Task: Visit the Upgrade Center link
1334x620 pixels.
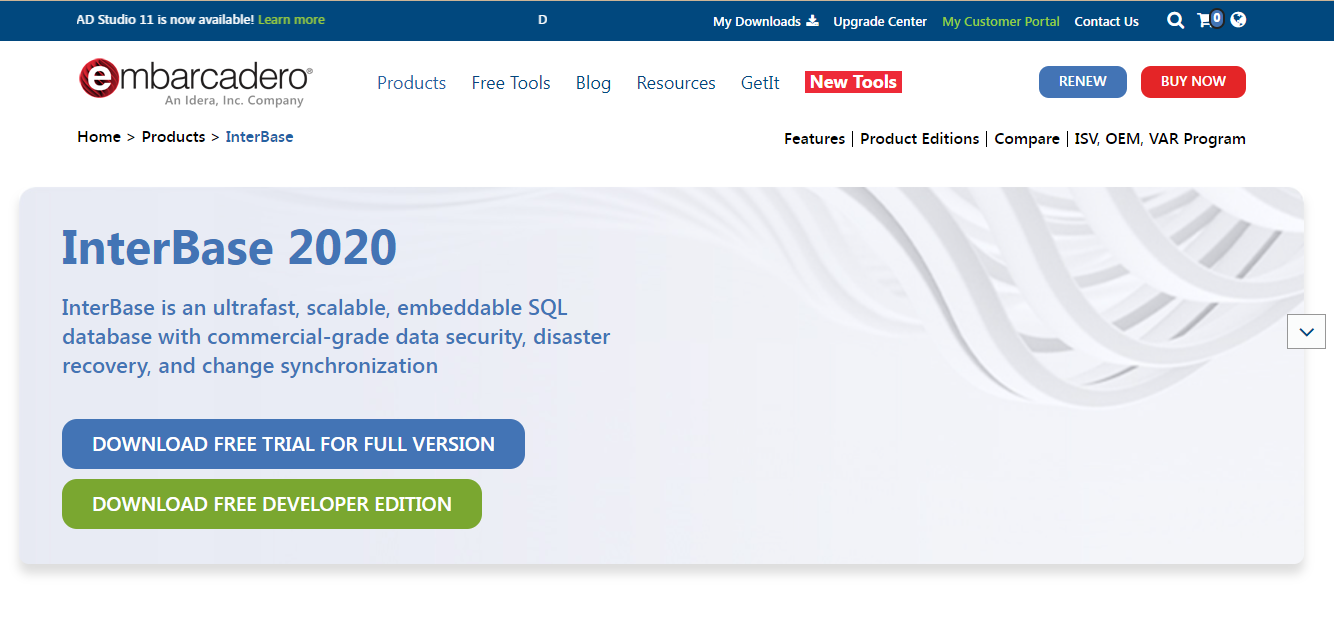Action: pyautogui.click(x=880, y=21)
